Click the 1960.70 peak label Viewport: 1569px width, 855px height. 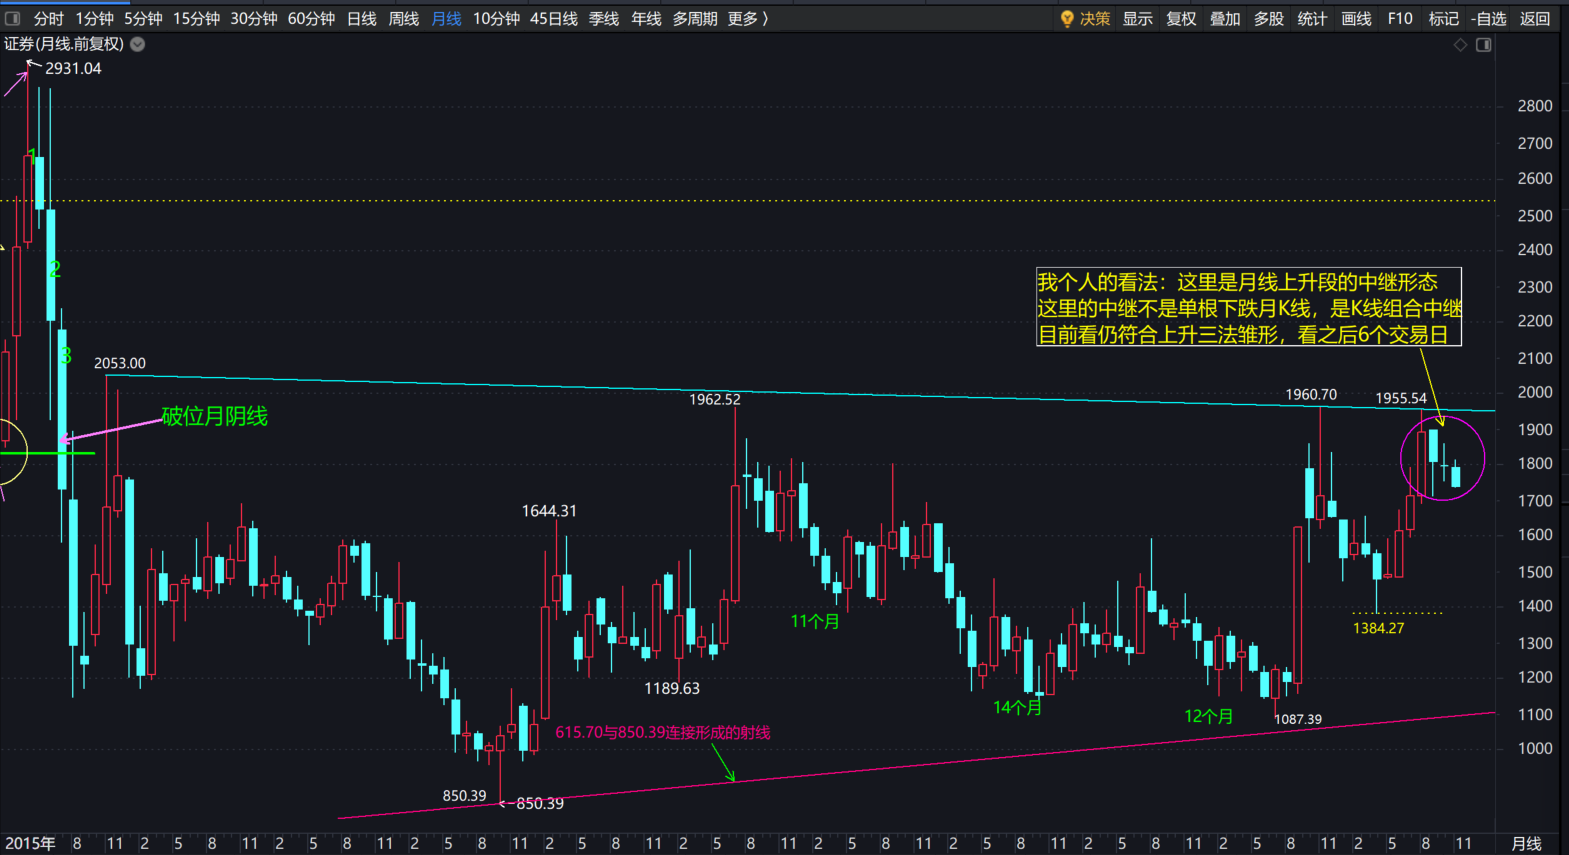point(1311,395)
